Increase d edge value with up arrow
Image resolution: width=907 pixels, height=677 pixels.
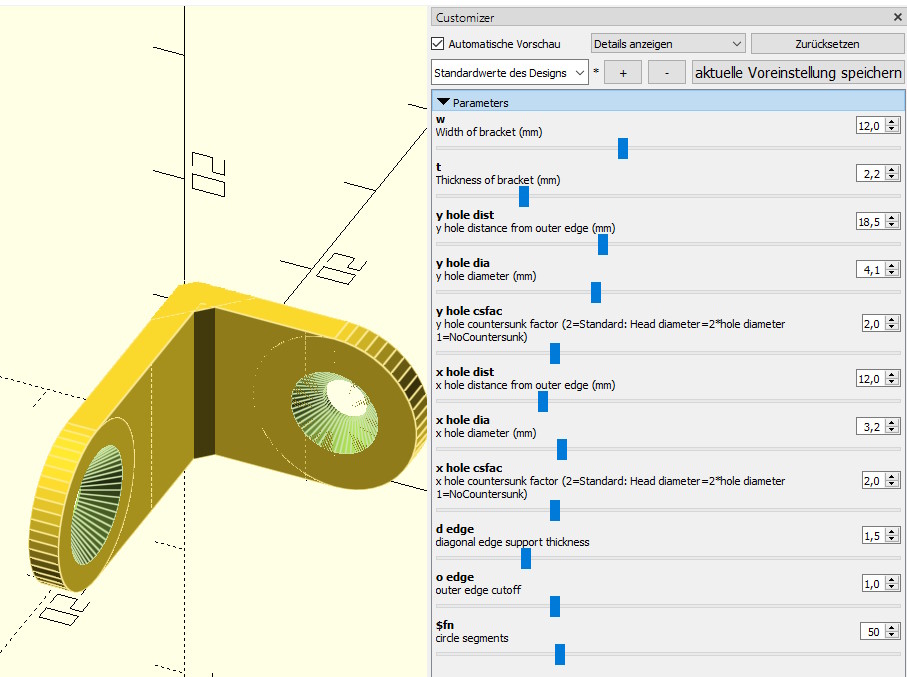pyautogui.click(x=893, y=532)
